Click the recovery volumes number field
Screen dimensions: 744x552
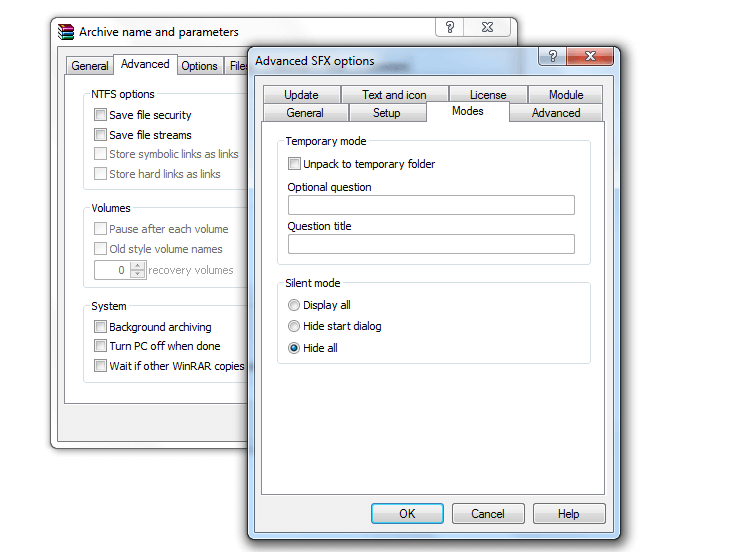[x=112, y=270]
